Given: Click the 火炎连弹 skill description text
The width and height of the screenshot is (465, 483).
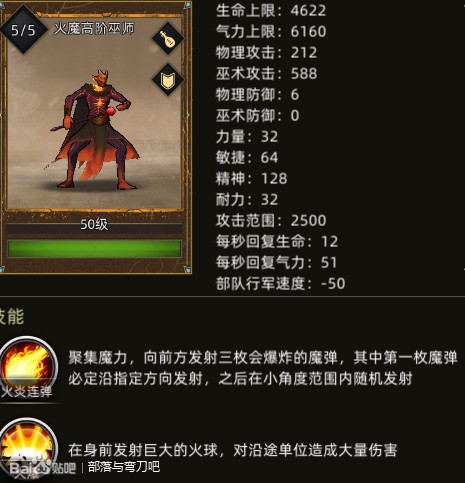Looking at the screenshot, I should pos(263,368).
